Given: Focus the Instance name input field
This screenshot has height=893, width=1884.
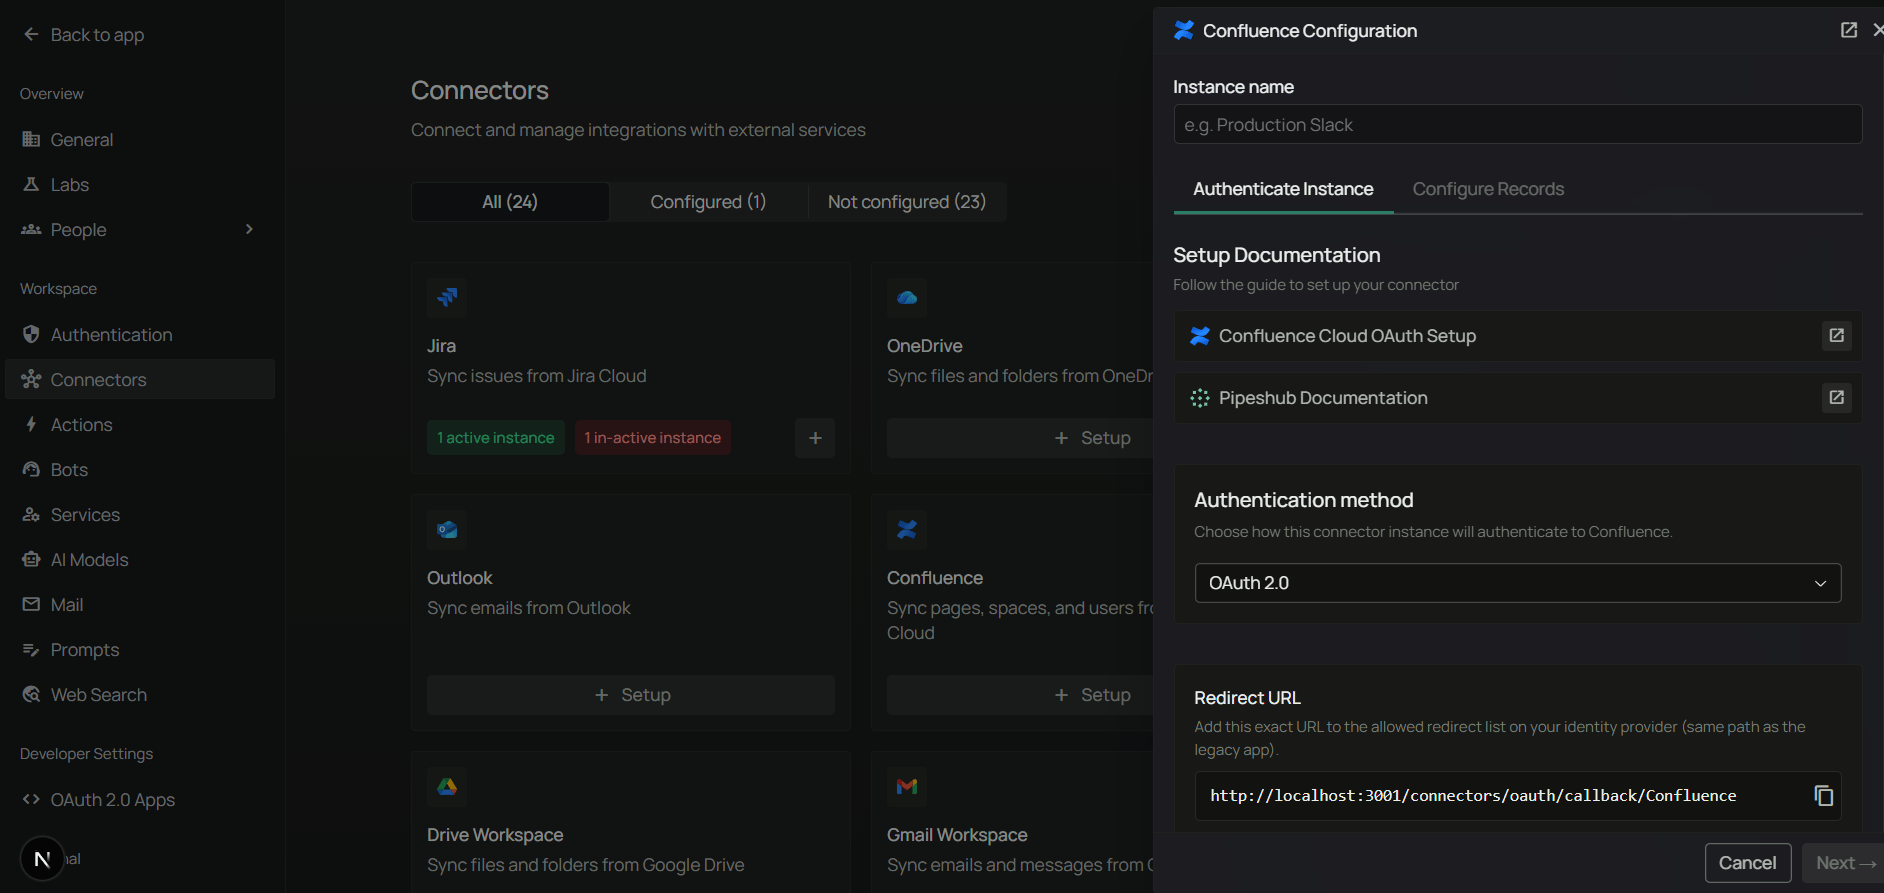Looking at the screenshot, I should click(1517, 124).
